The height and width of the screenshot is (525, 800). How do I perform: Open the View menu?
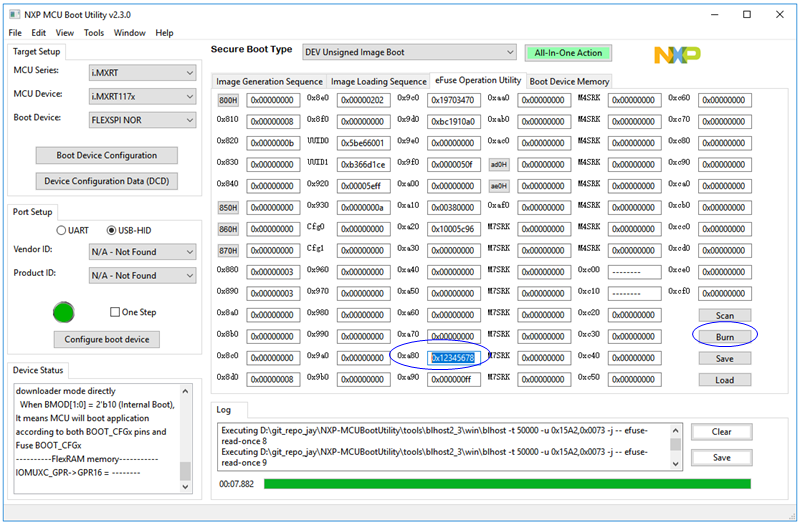coord(64,33)
